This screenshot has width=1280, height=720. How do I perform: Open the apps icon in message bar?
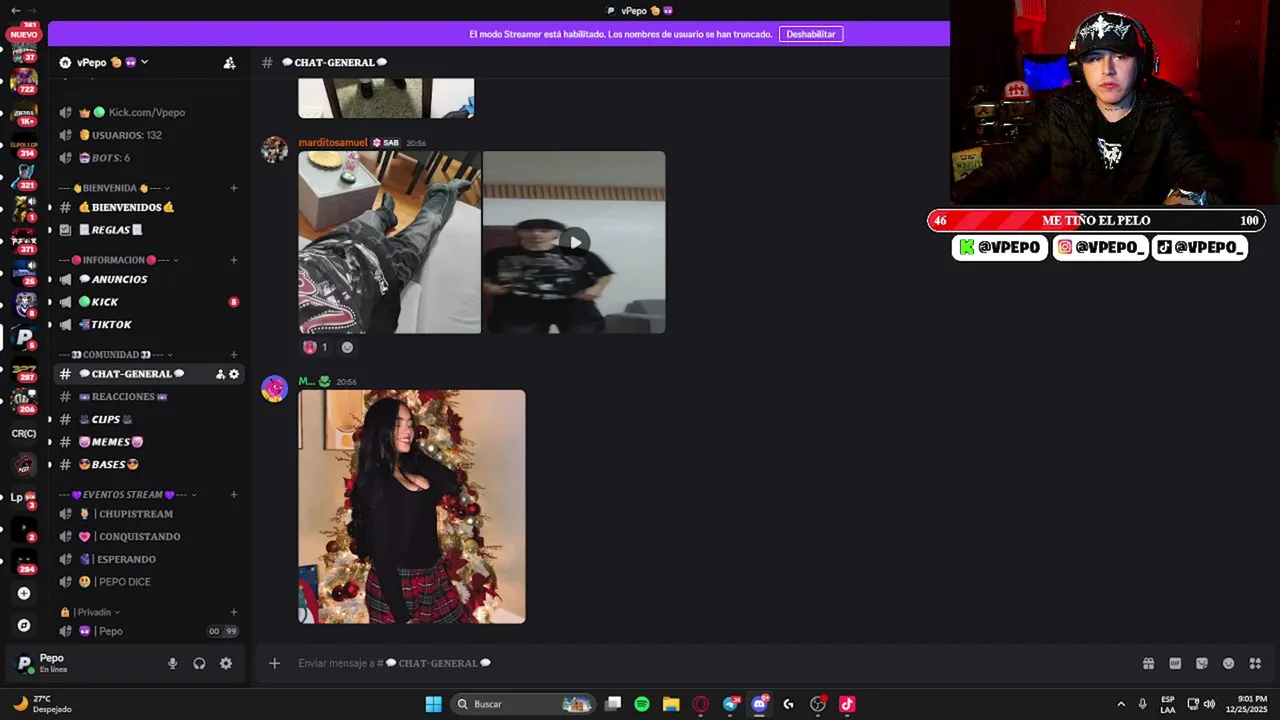1256,663
